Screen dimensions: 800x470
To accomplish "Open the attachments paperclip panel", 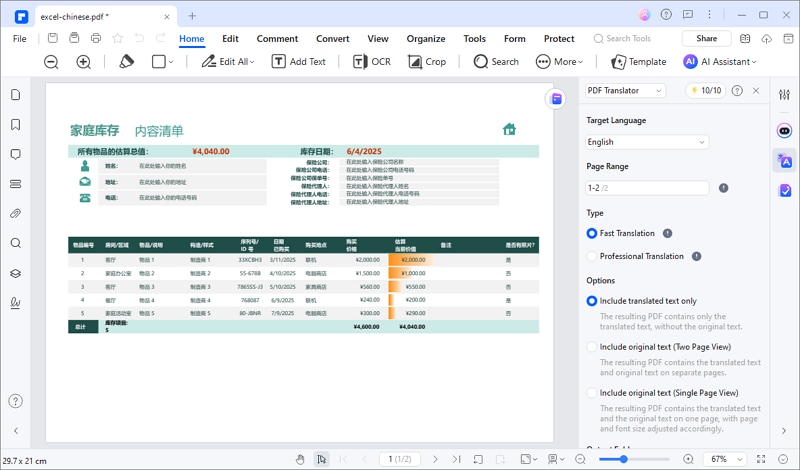I will (x=16, y=213).
